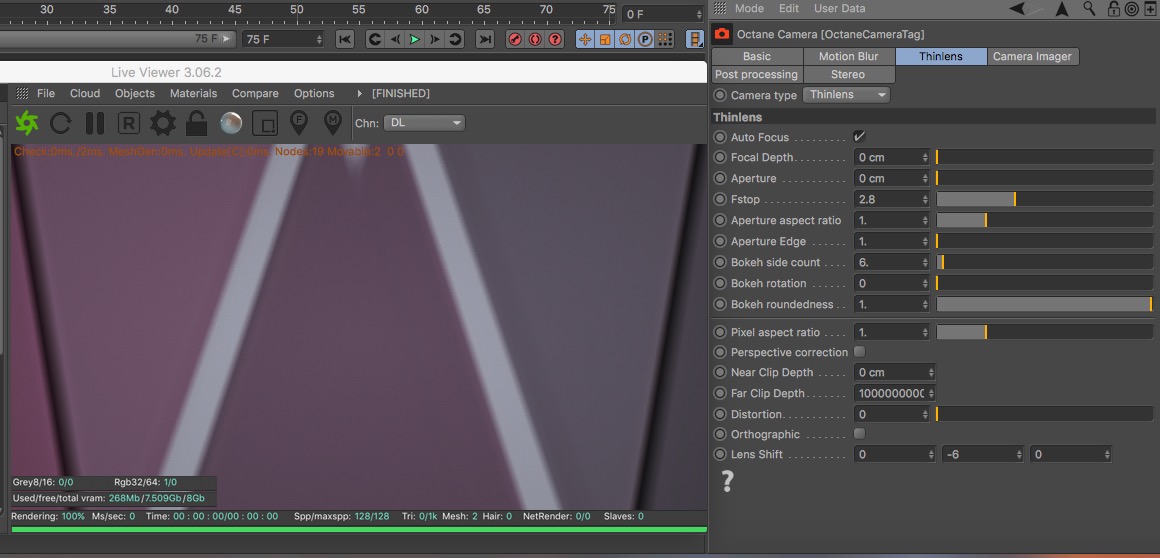Activate the pick focus F marker
Screen dimensions: 1160x558
(299, 123)
